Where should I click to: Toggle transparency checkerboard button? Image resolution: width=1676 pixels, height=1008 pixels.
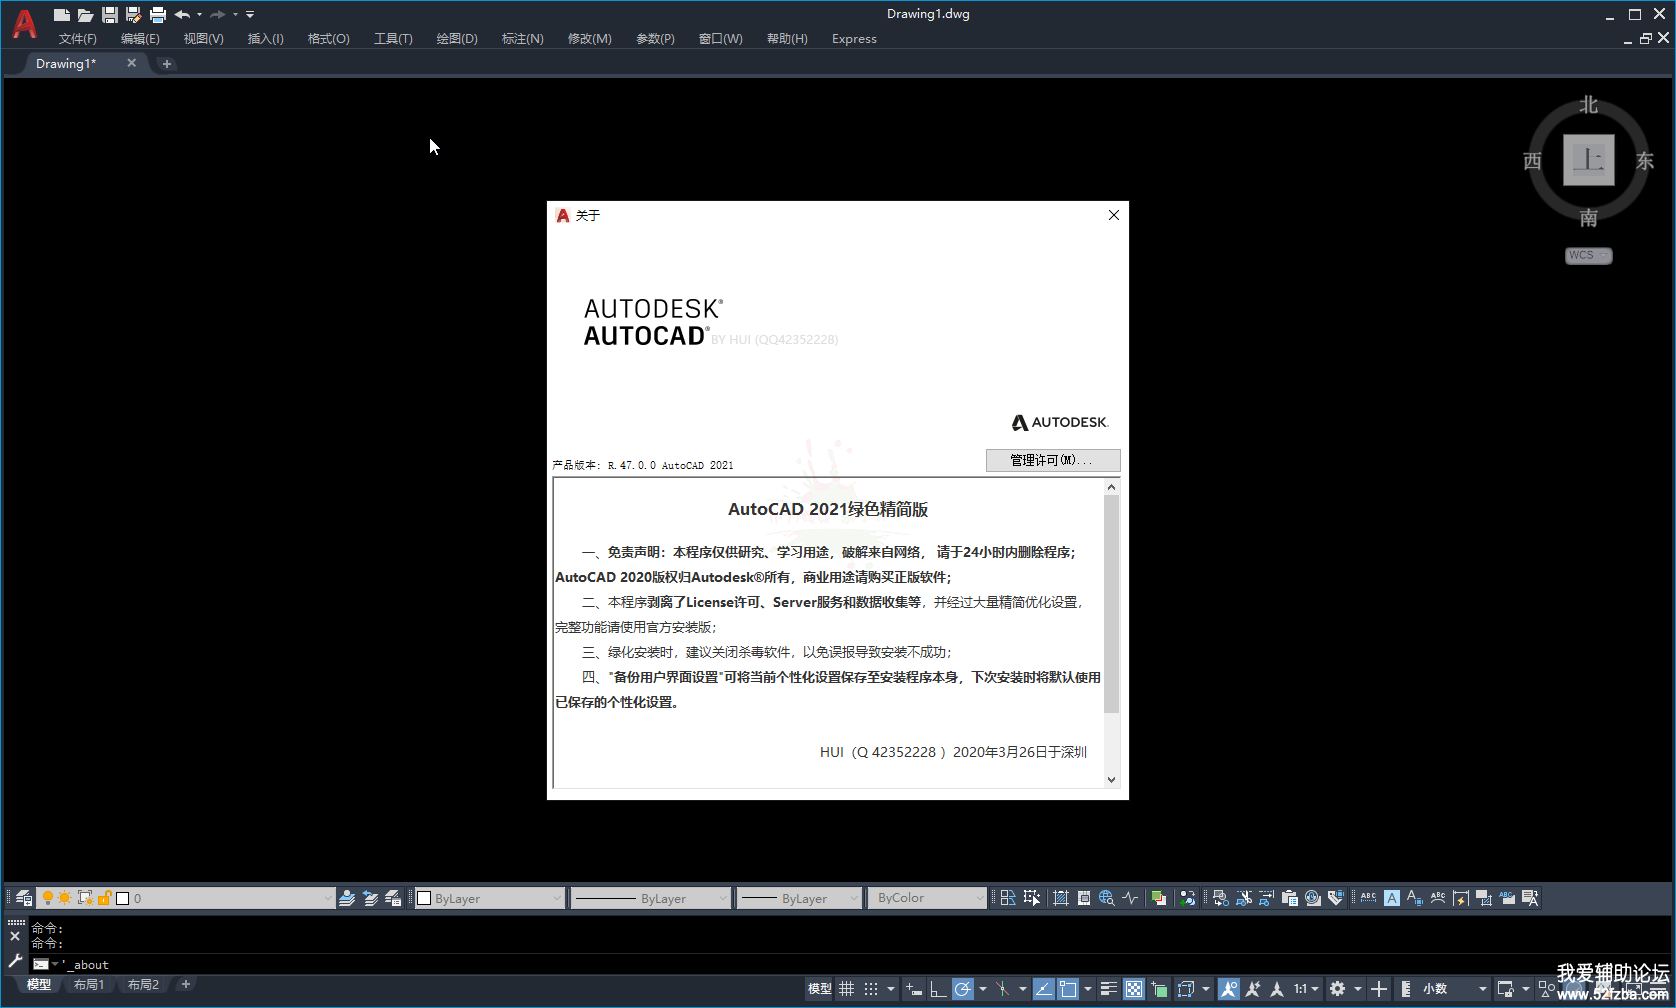click(x=1134, y=989)
